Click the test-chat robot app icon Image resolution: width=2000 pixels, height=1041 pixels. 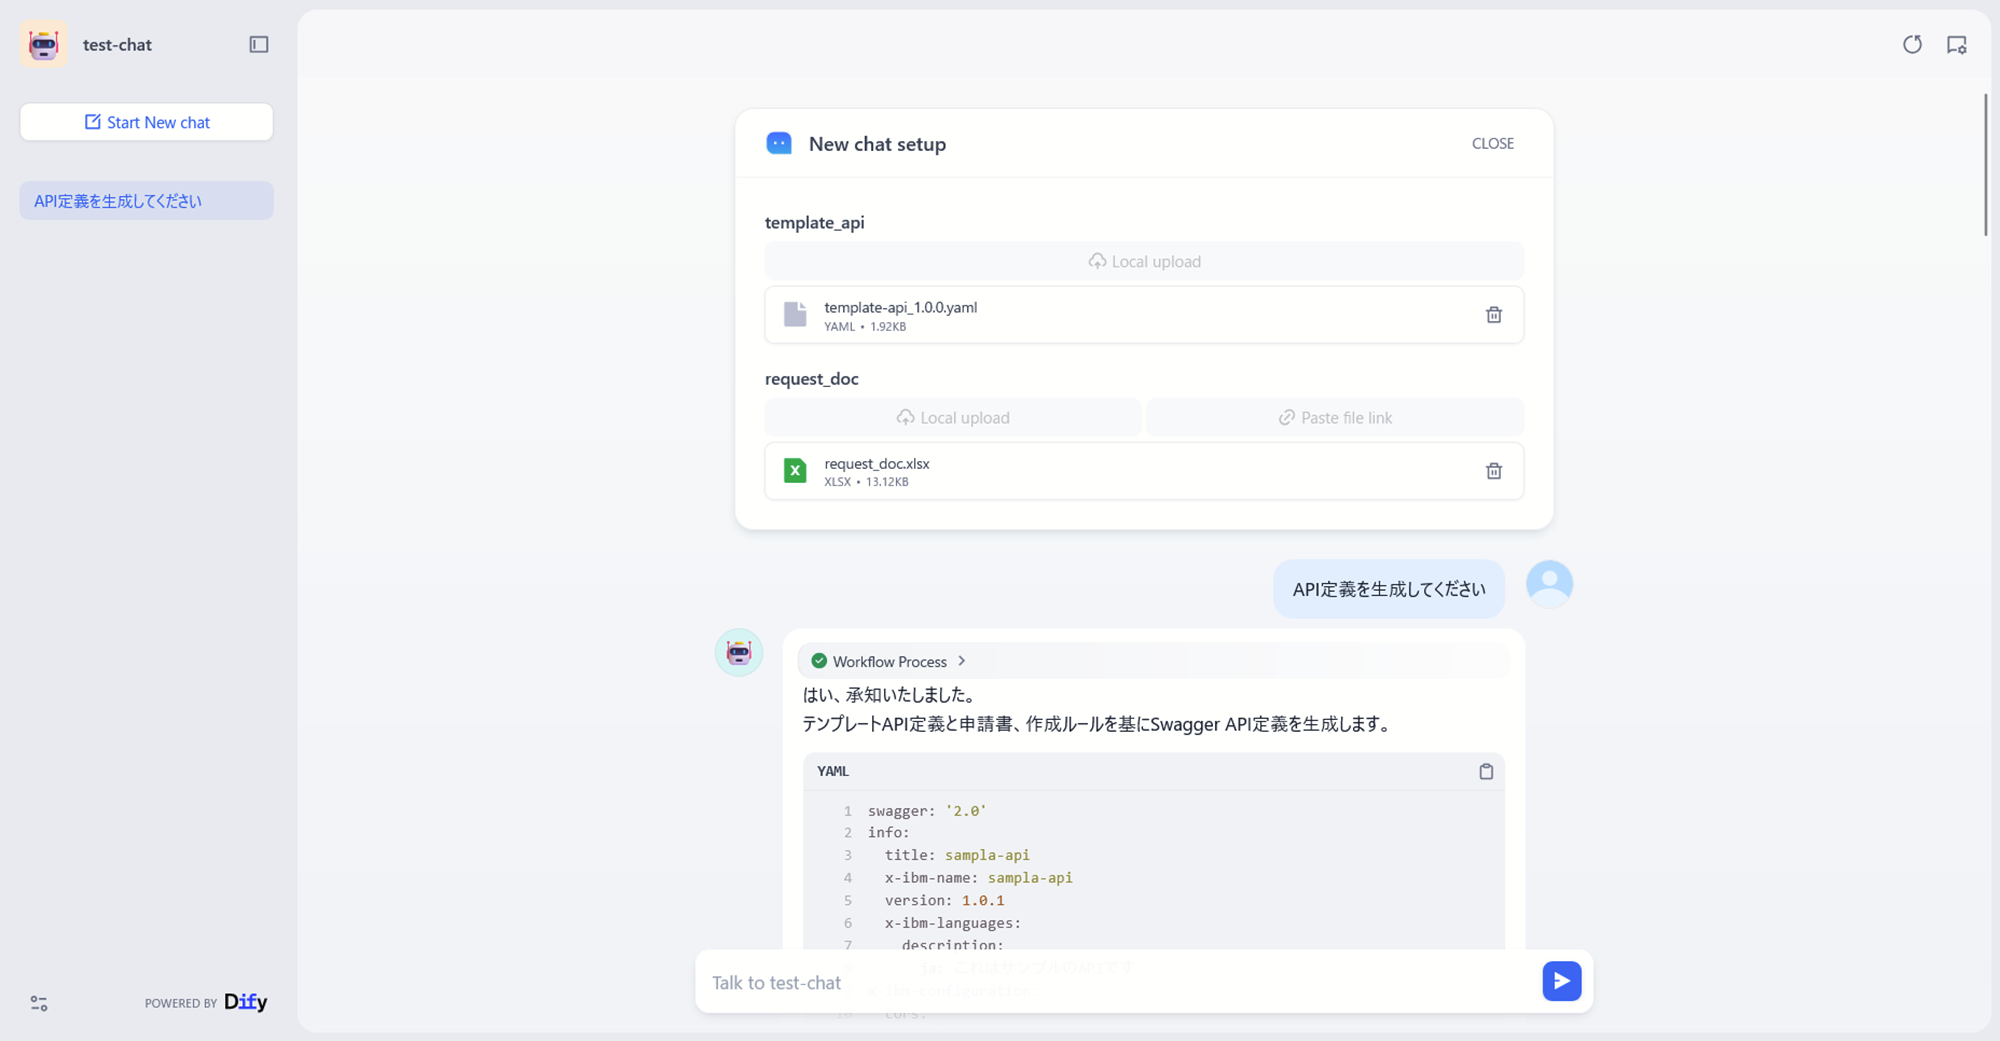tap(44, 44)
